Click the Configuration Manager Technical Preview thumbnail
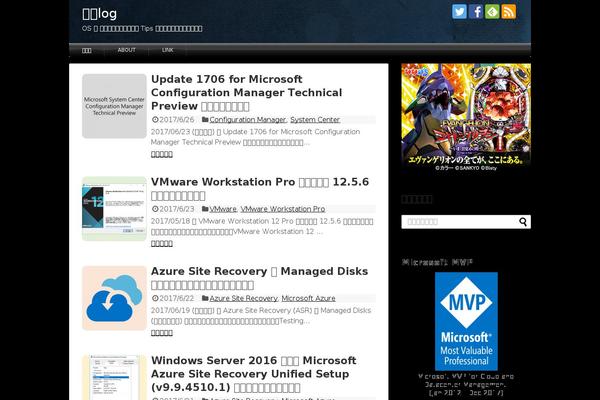Screen dimensions: 600x400 coord(114,106)
